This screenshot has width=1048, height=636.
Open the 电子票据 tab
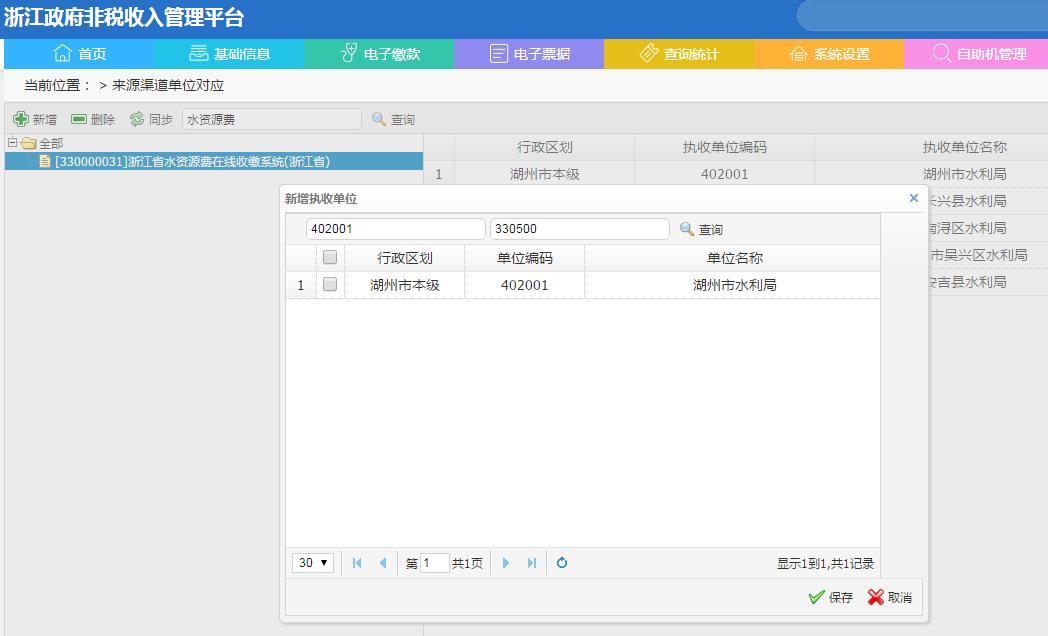click(529, 53)
